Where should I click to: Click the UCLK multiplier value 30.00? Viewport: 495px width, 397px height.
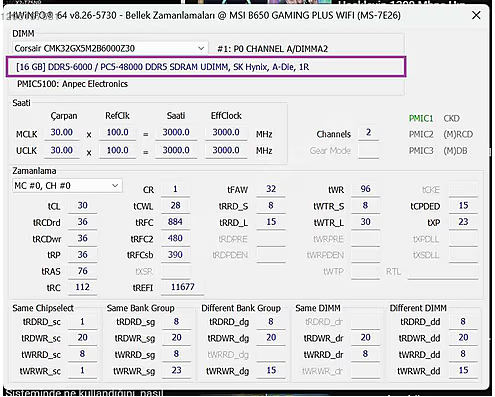click(x=62, y=150)
